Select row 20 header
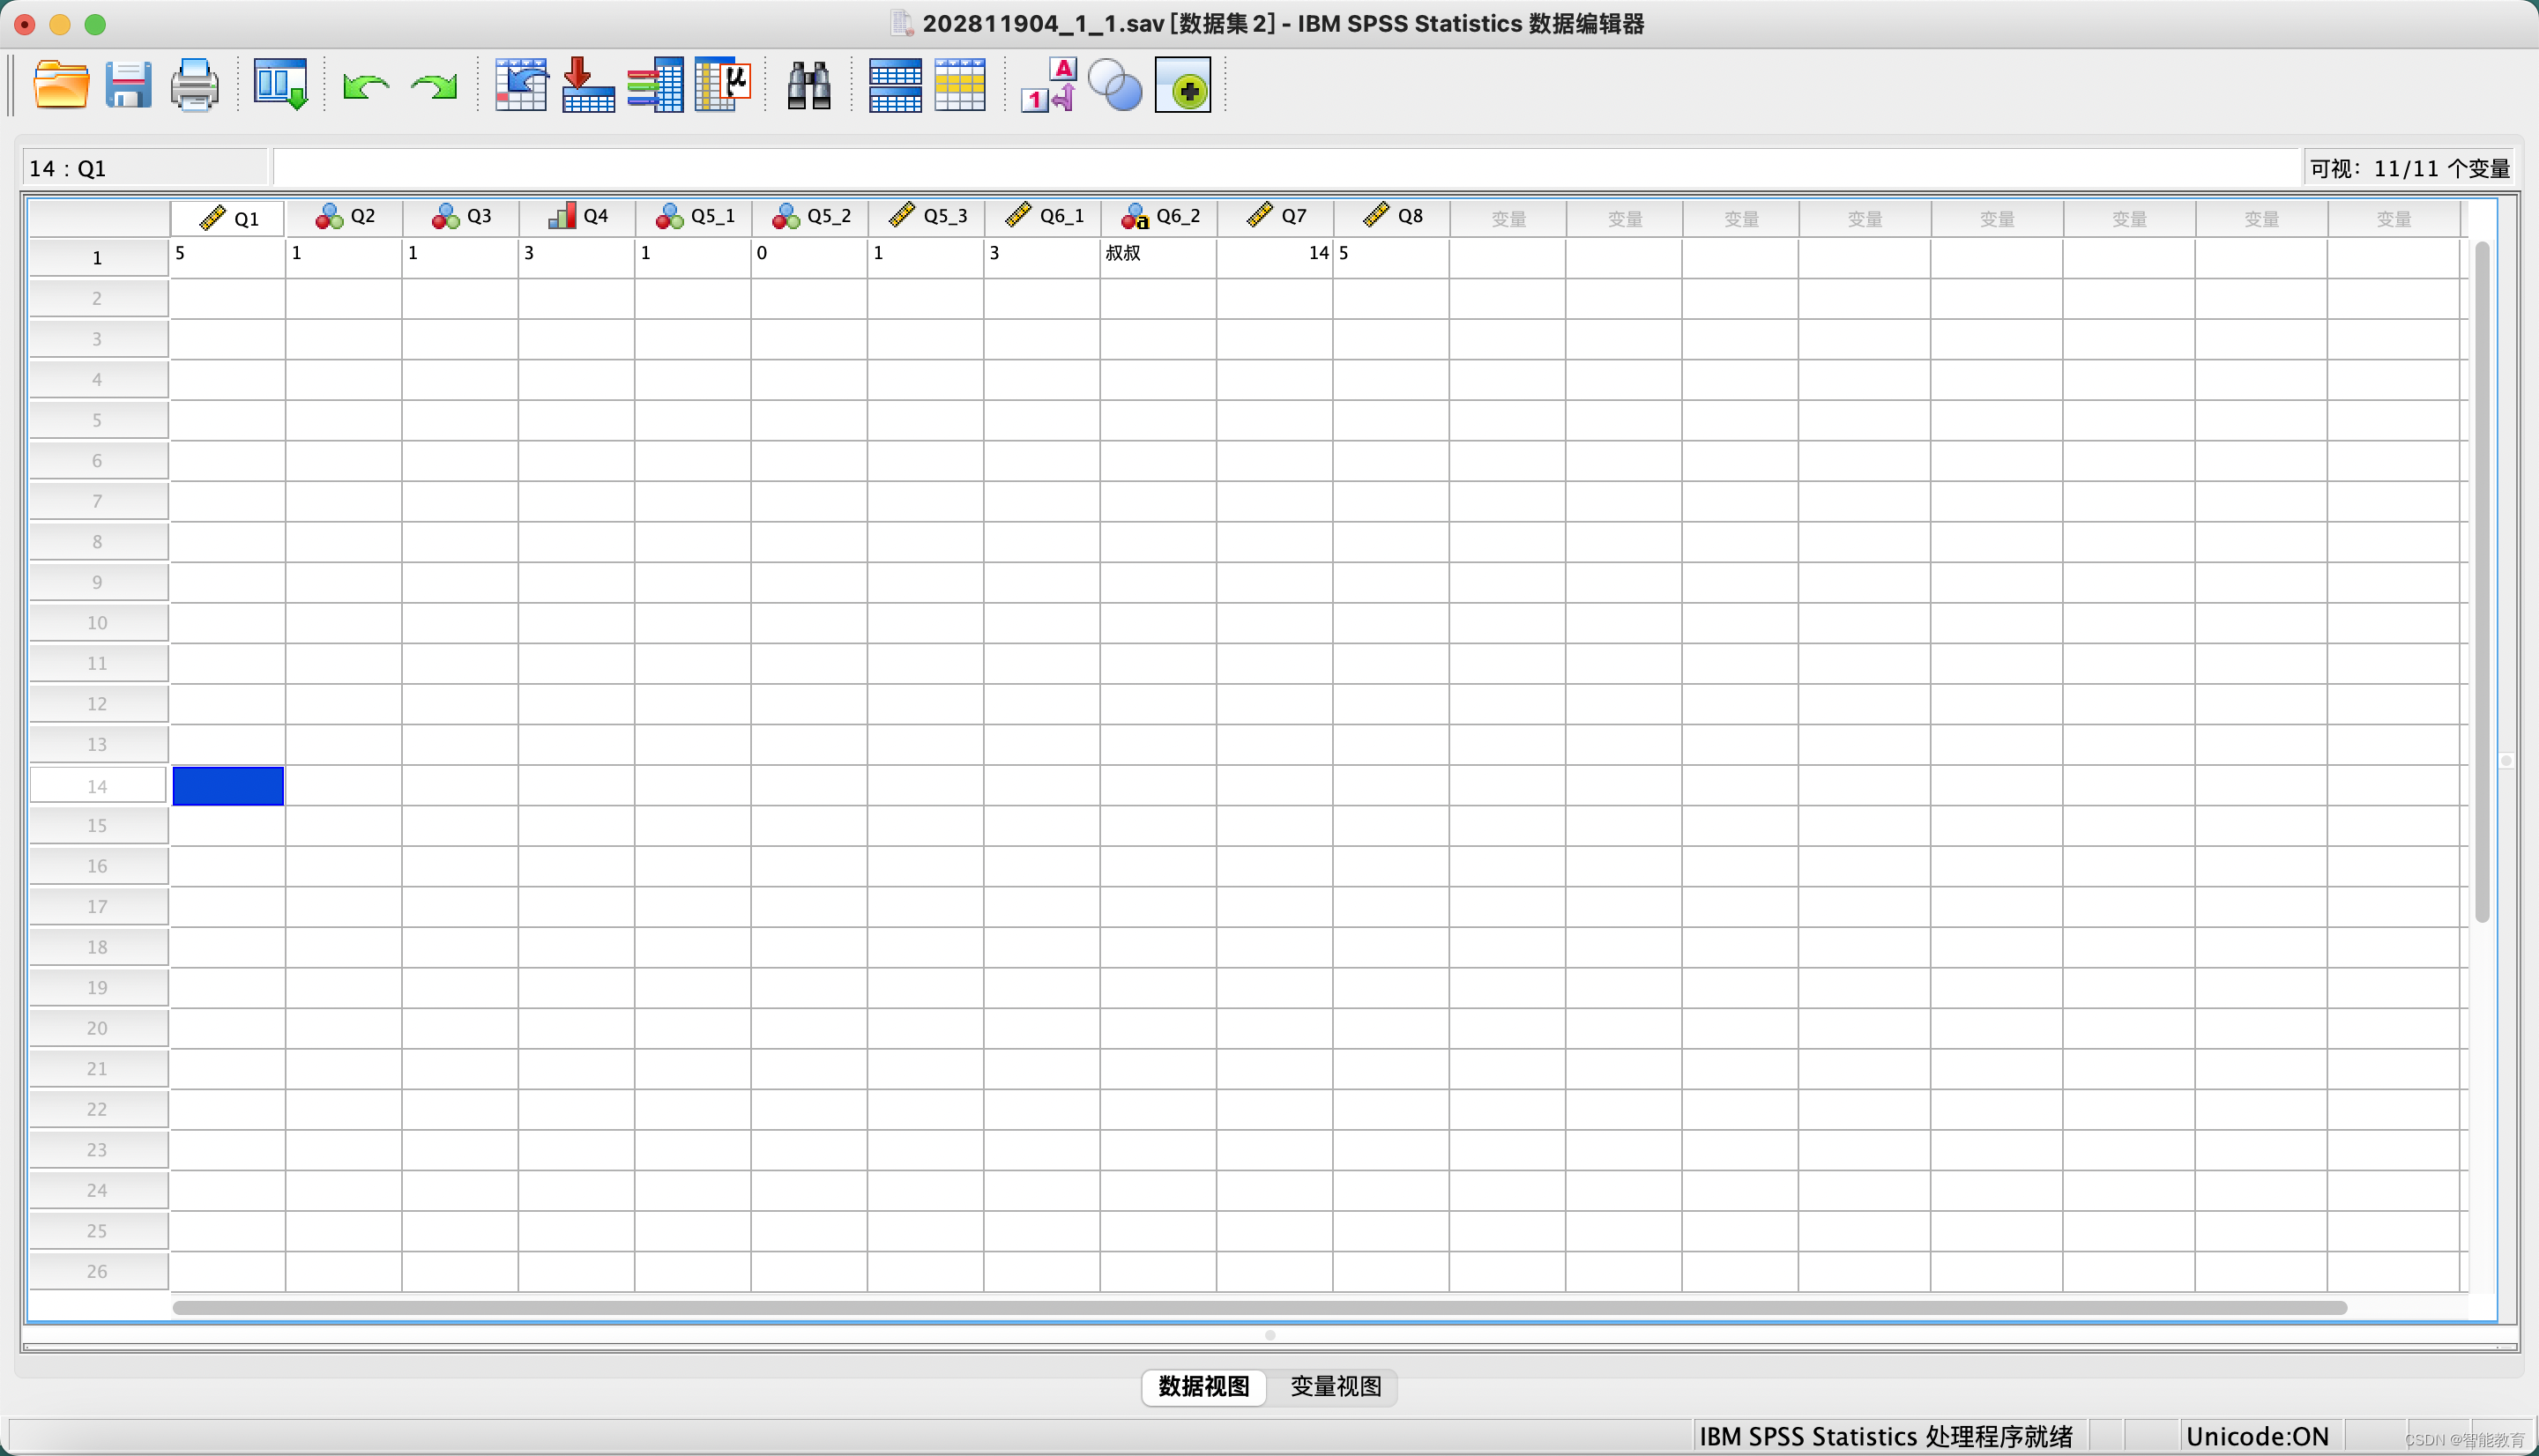Screen dimensions: 2539x1456 point(98,1028)
